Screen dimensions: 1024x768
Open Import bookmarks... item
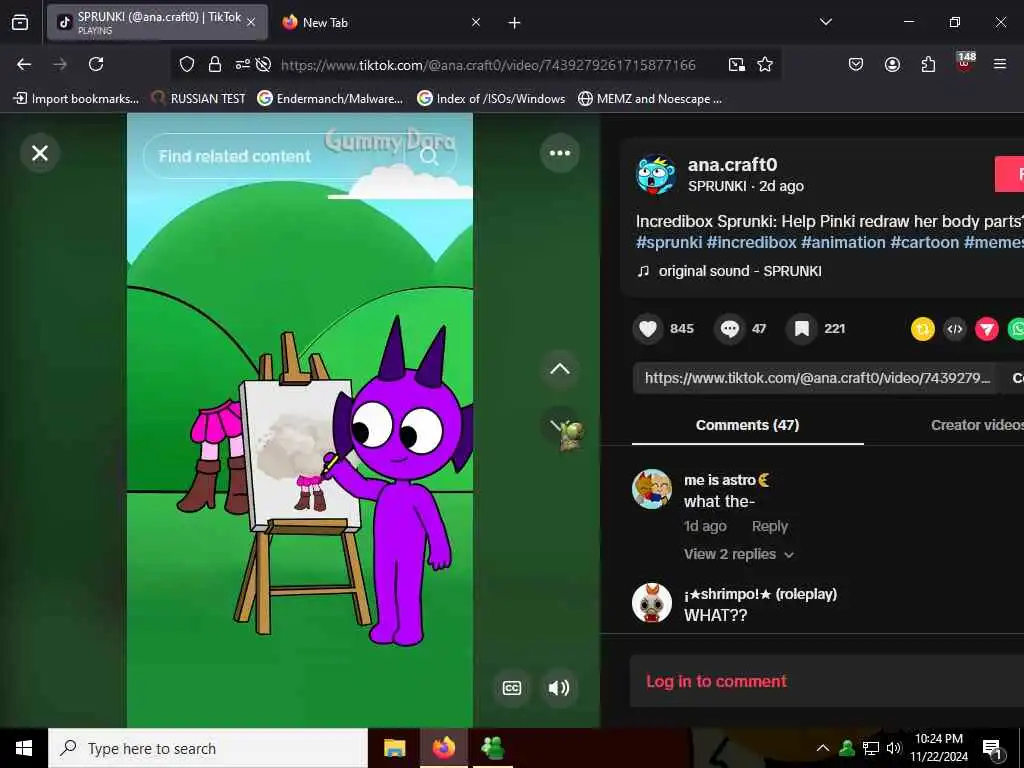pyautogui.click(x=76, y=99)
